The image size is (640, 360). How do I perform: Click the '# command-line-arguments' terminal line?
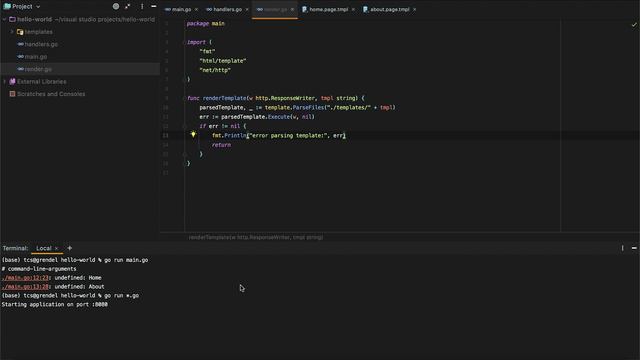(39, 269)
